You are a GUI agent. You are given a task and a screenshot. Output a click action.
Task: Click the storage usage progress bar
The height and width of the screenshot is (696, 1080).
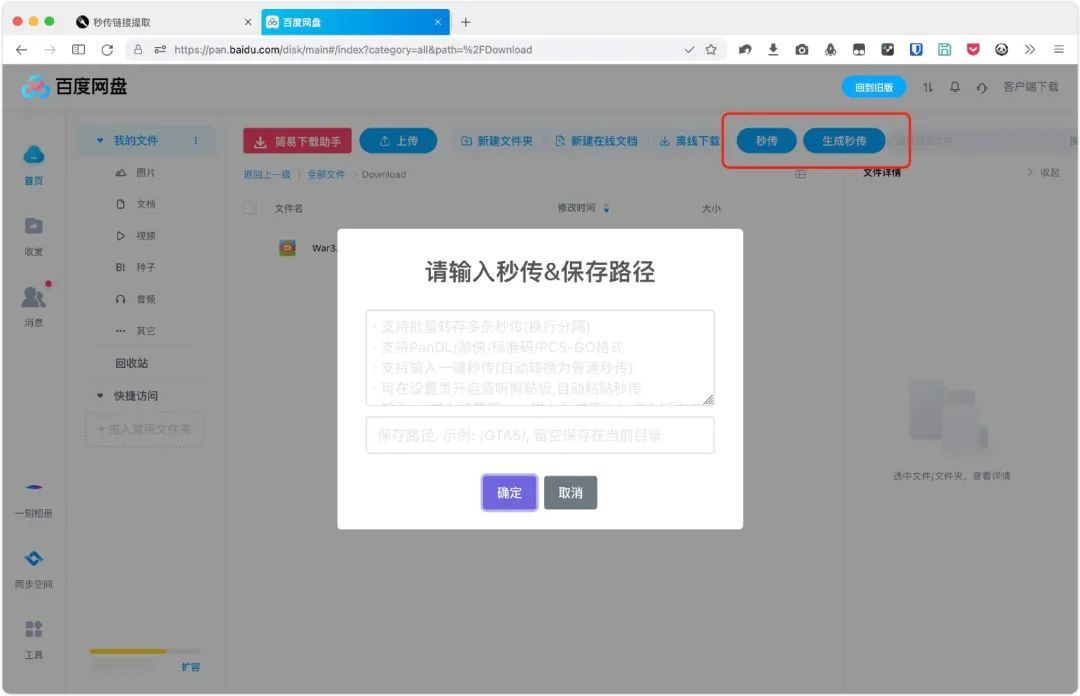(x=145, y=651)
